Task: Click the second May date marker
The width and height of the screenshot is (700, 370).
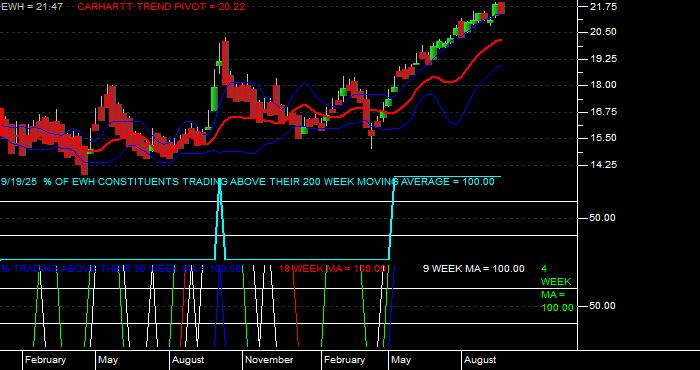Action: tap(400, 360)
